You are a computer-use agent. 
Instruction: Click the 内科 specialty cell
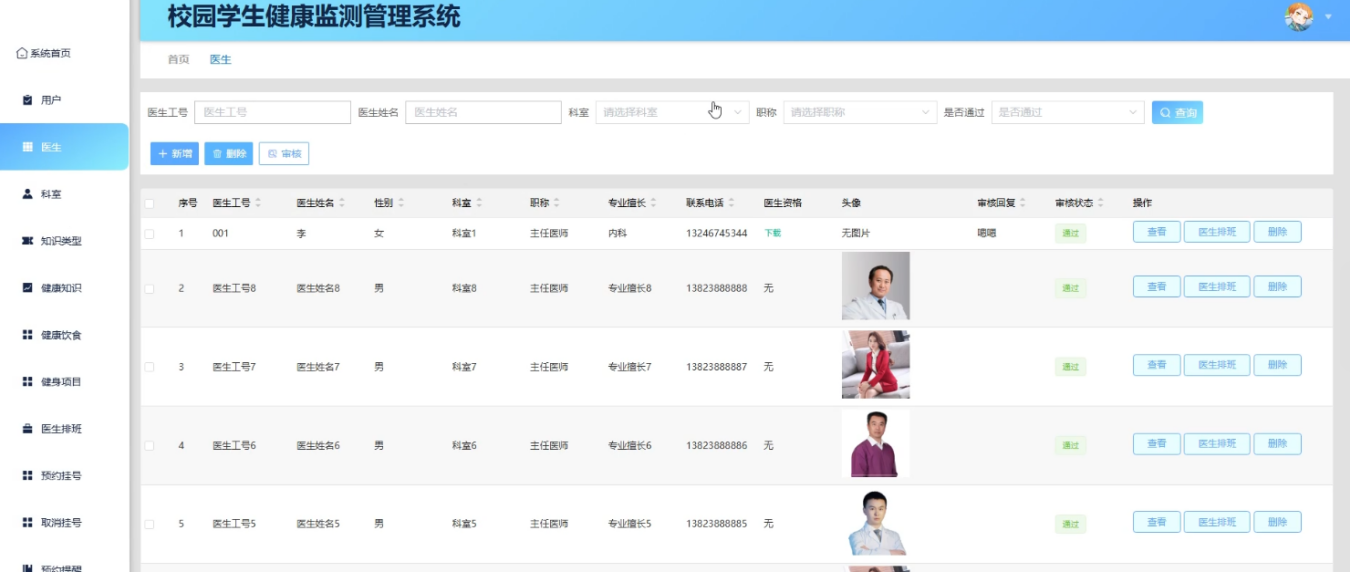(617, 233)
